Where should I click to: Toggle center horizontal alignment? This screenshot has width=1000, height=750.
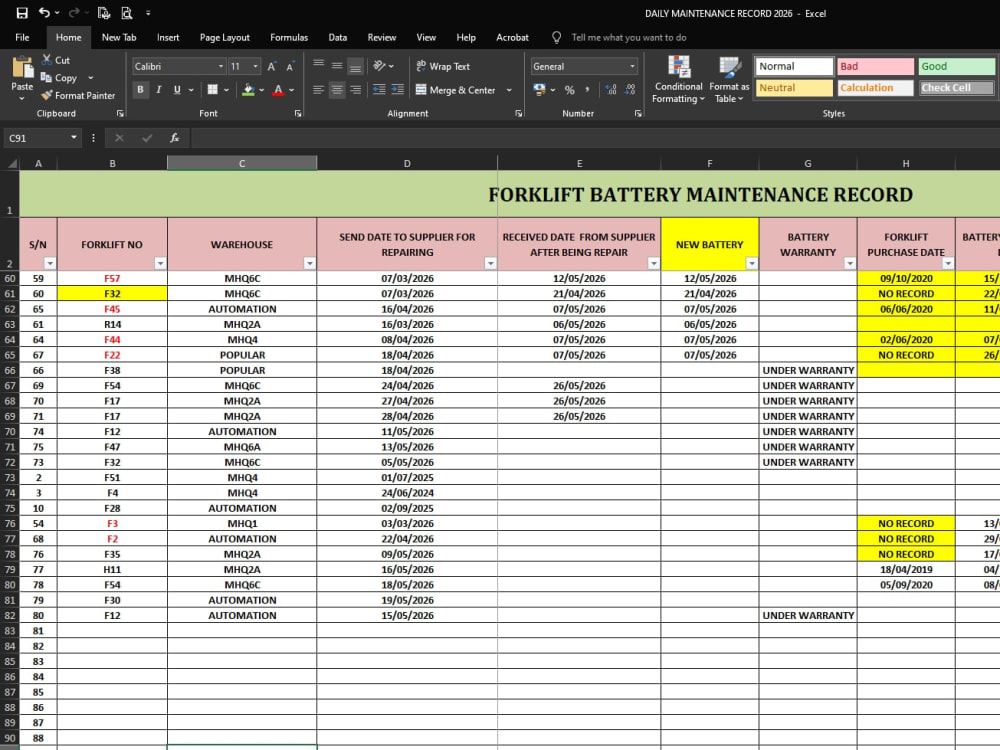click(x=337, y=90)
